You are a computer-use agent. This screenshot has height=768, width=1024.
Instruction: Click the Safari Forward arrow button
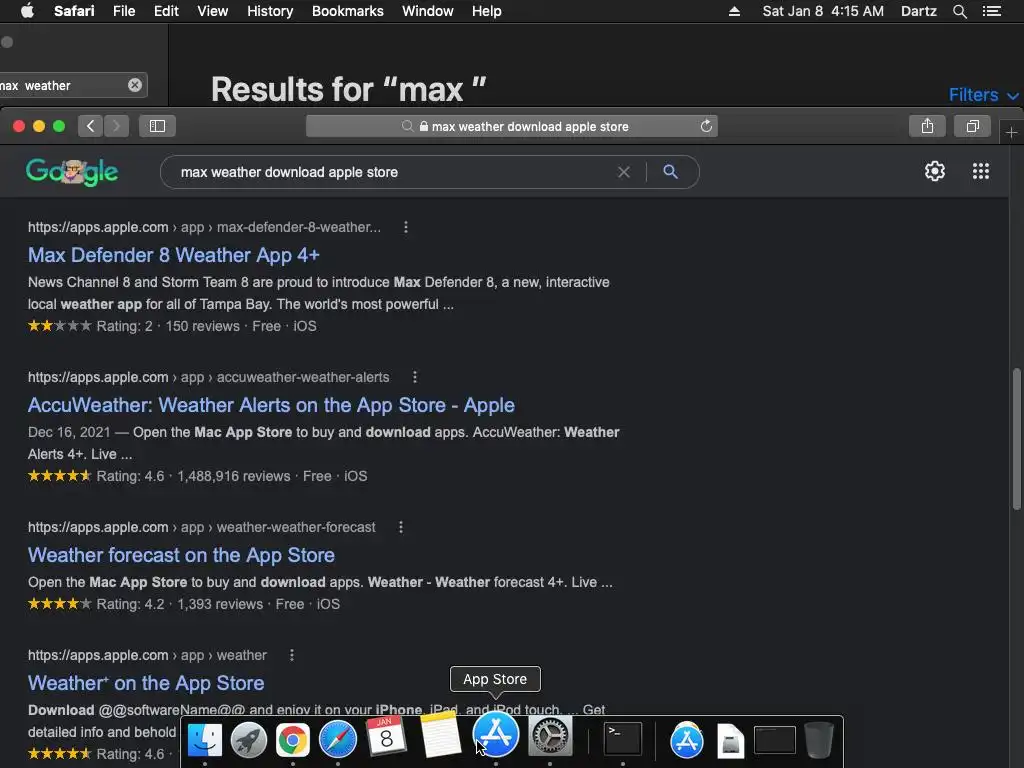coord(116,126)
